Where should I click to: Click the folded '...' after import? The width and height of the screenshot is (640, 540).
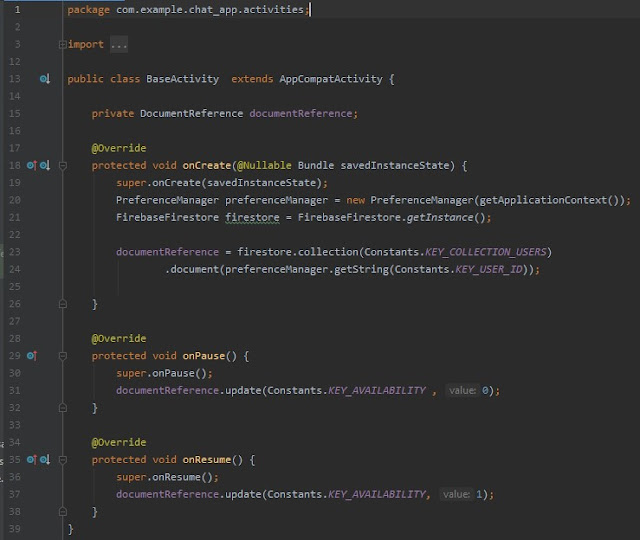[119, 45]
